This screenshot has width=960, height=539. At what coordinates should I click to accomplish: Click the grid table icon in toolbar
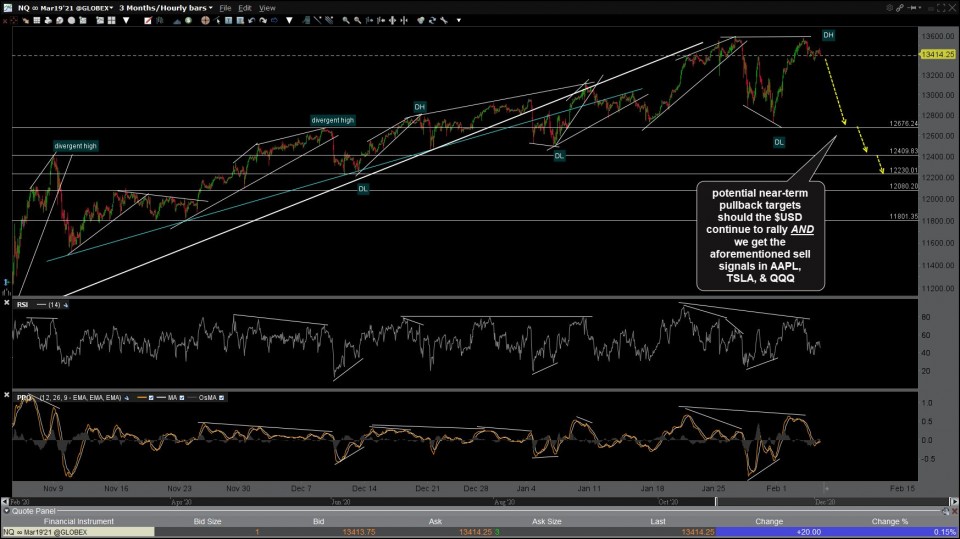[x=37, y=20]
